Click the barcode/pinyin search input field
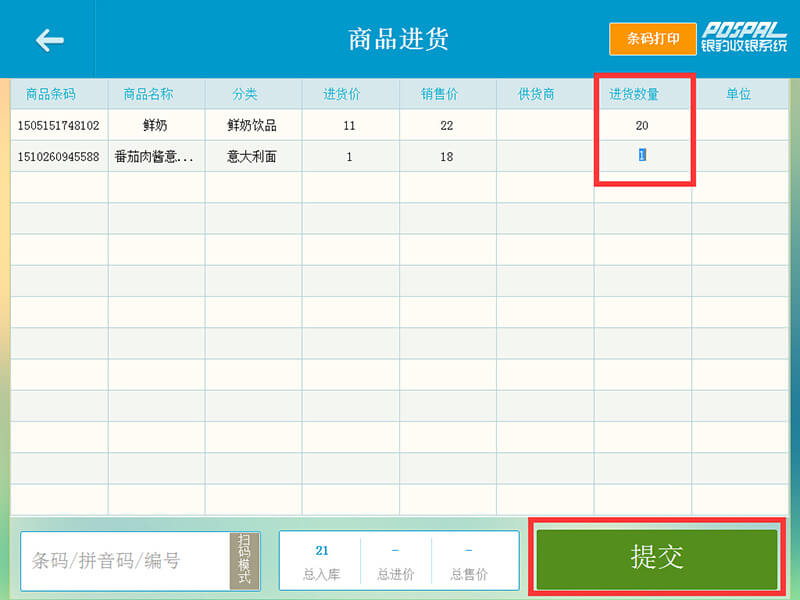Screen dimensions: 800x600 coord(126,560)
